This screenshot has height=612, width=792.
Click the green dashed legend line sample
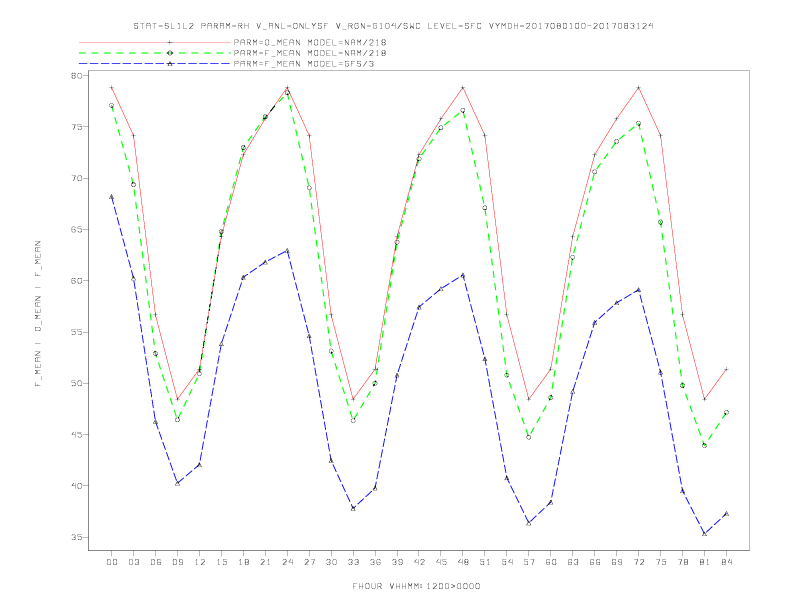155,53
